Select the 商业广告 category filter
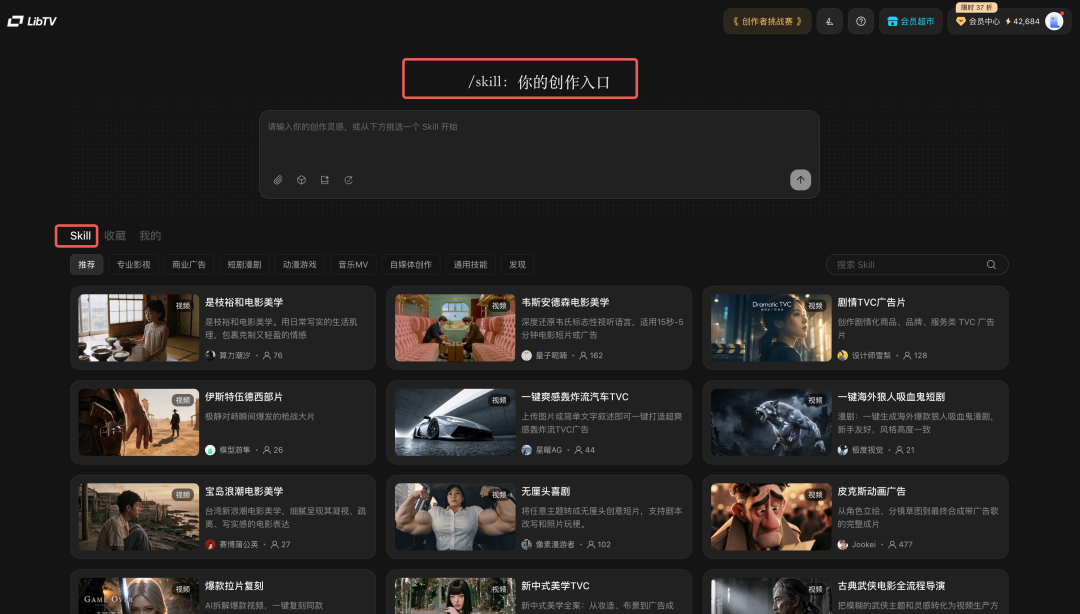 click(x=189, y=265)
